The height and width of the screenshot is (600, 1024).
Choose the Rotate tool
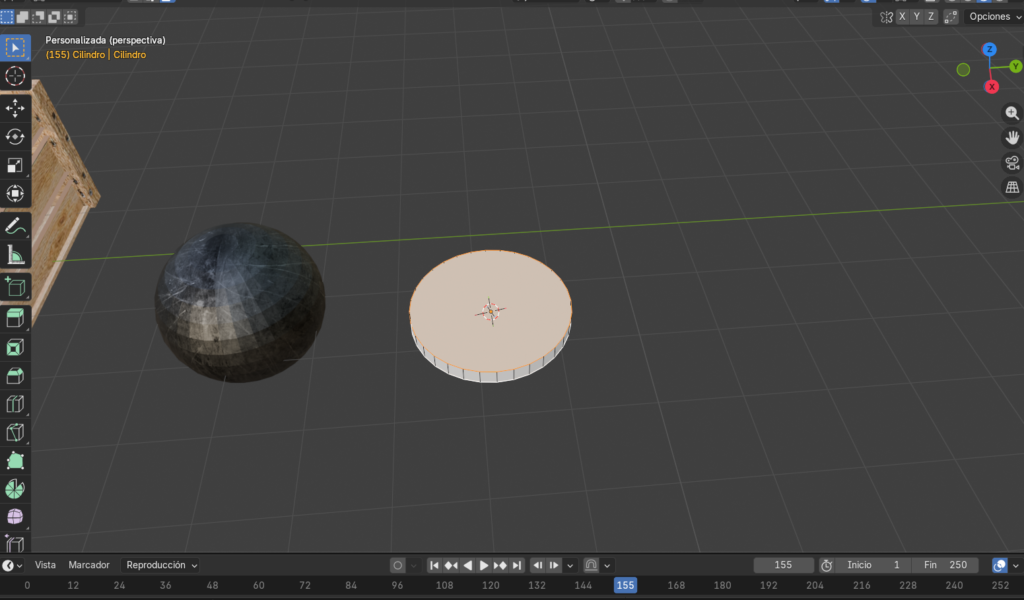(x=15, y=136)
